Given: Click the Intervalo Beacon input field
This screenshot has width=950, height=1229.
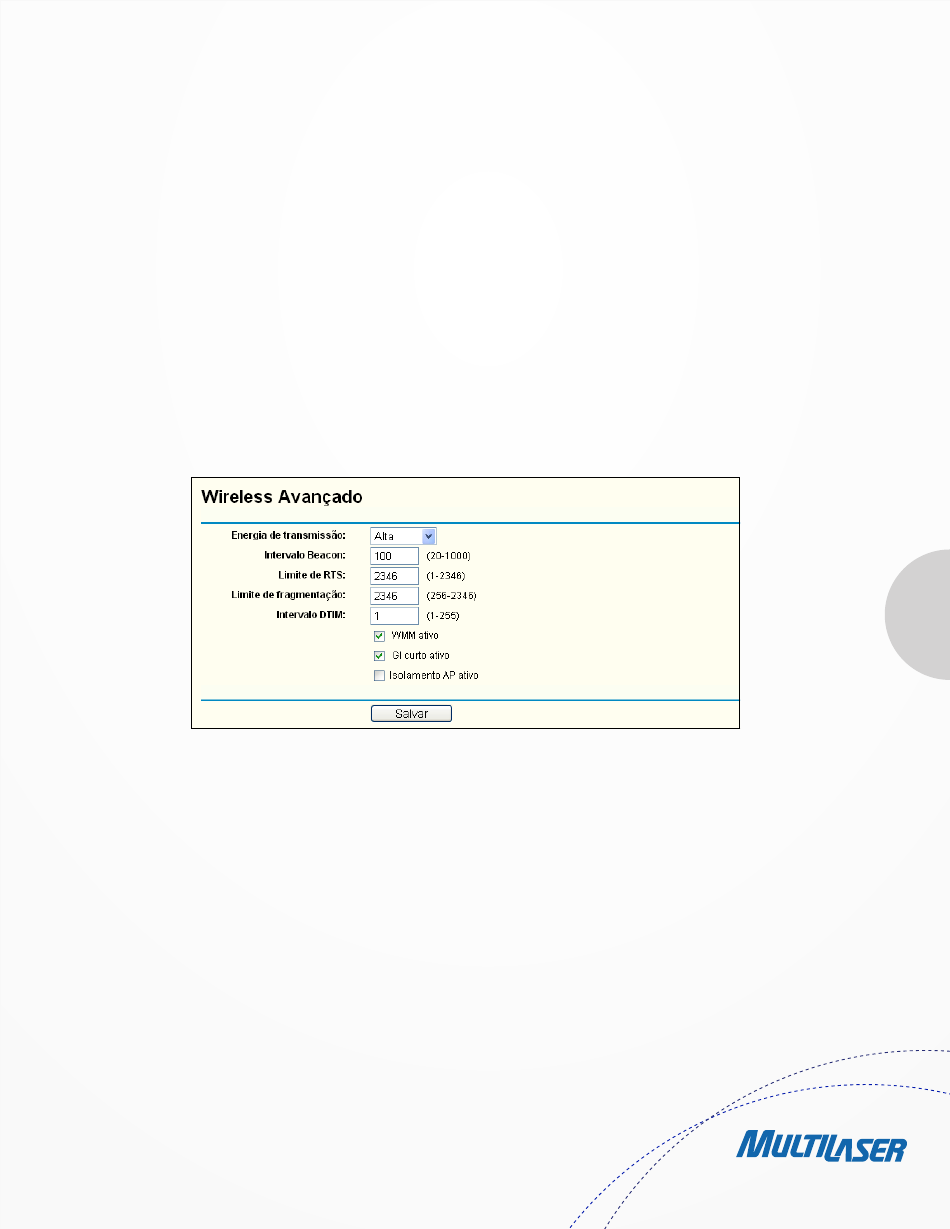Looking at the screenshot, I should 394,556.
